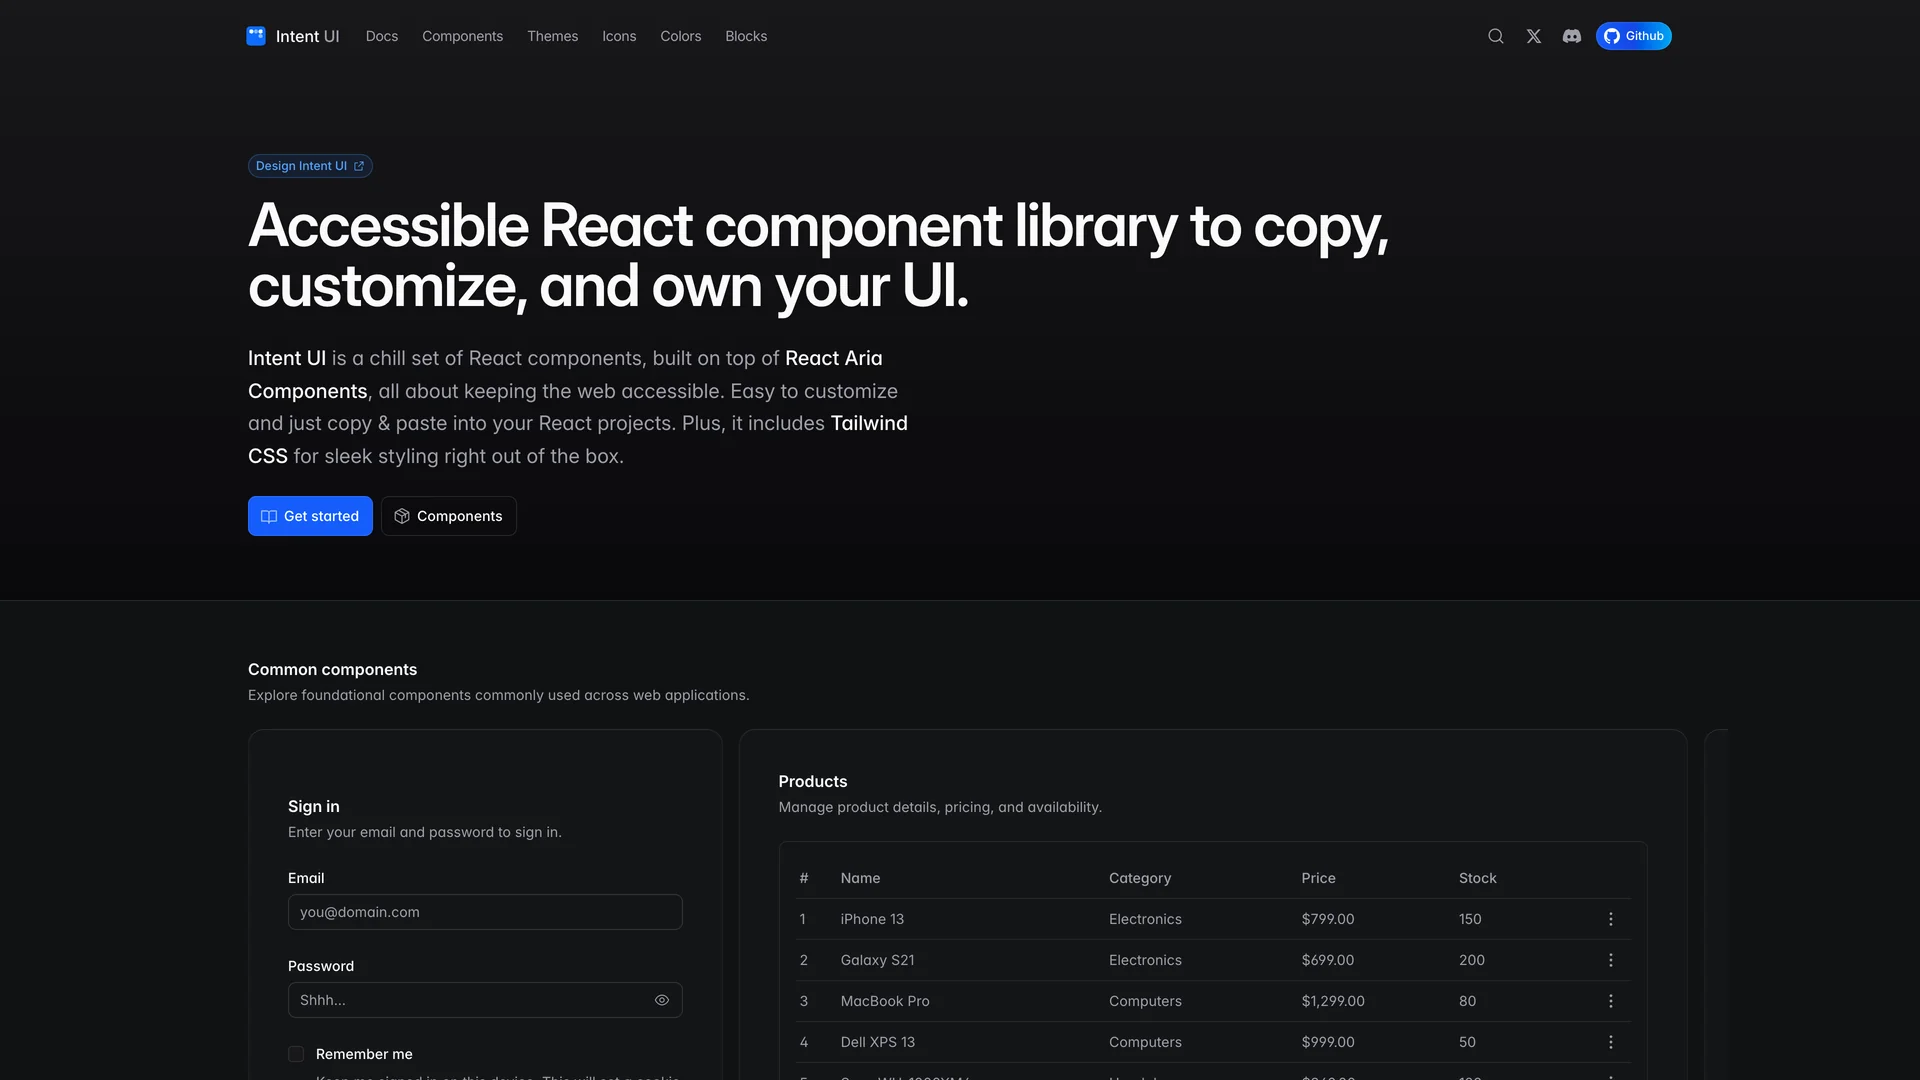Image resolution: width=1920 pixels, height=1080 pixels.
Task: Click the external link on Design Intent UI badge
Action: (360, 166)
